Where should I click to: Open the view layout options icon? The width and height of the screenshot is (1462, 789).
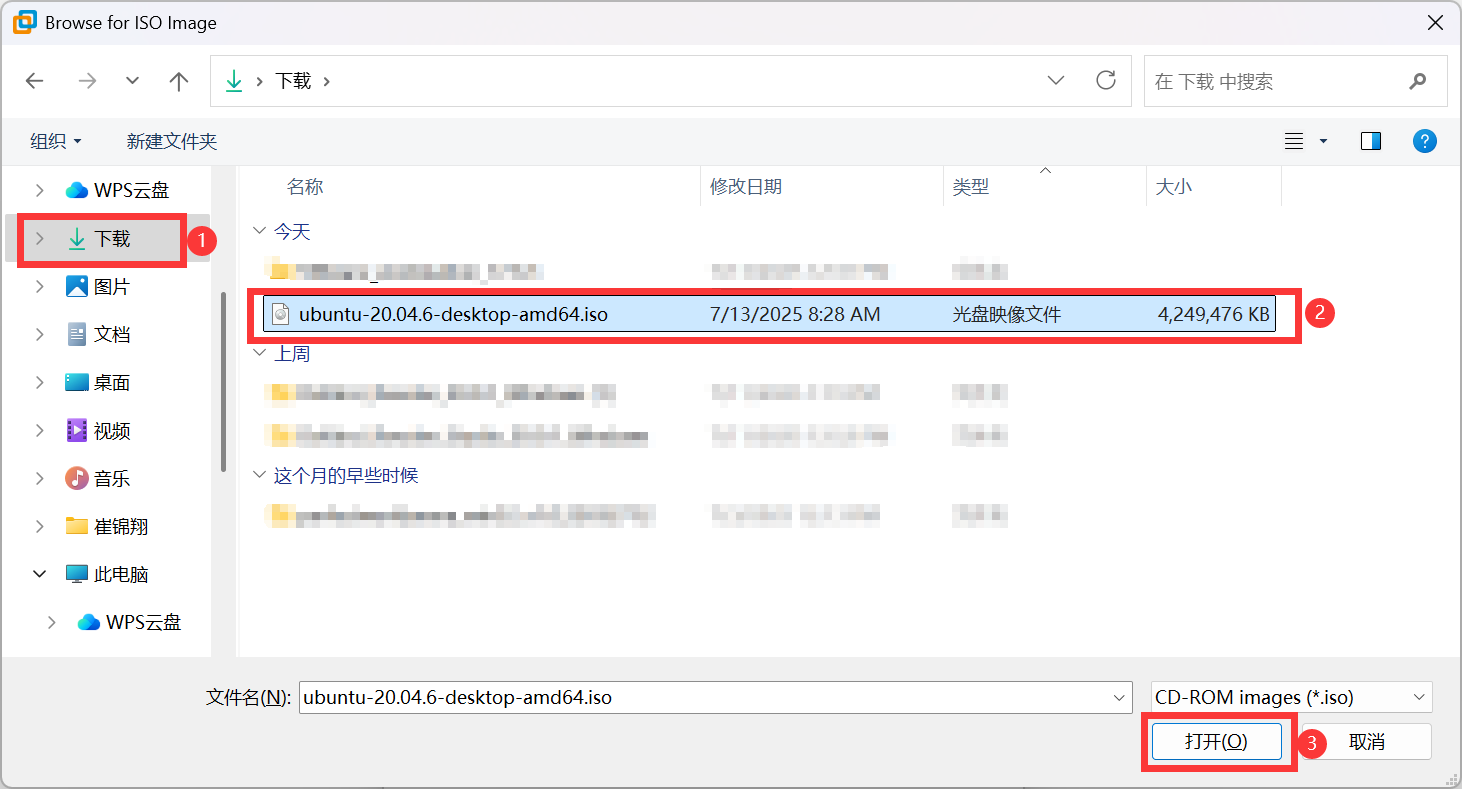coord(1294,141)
